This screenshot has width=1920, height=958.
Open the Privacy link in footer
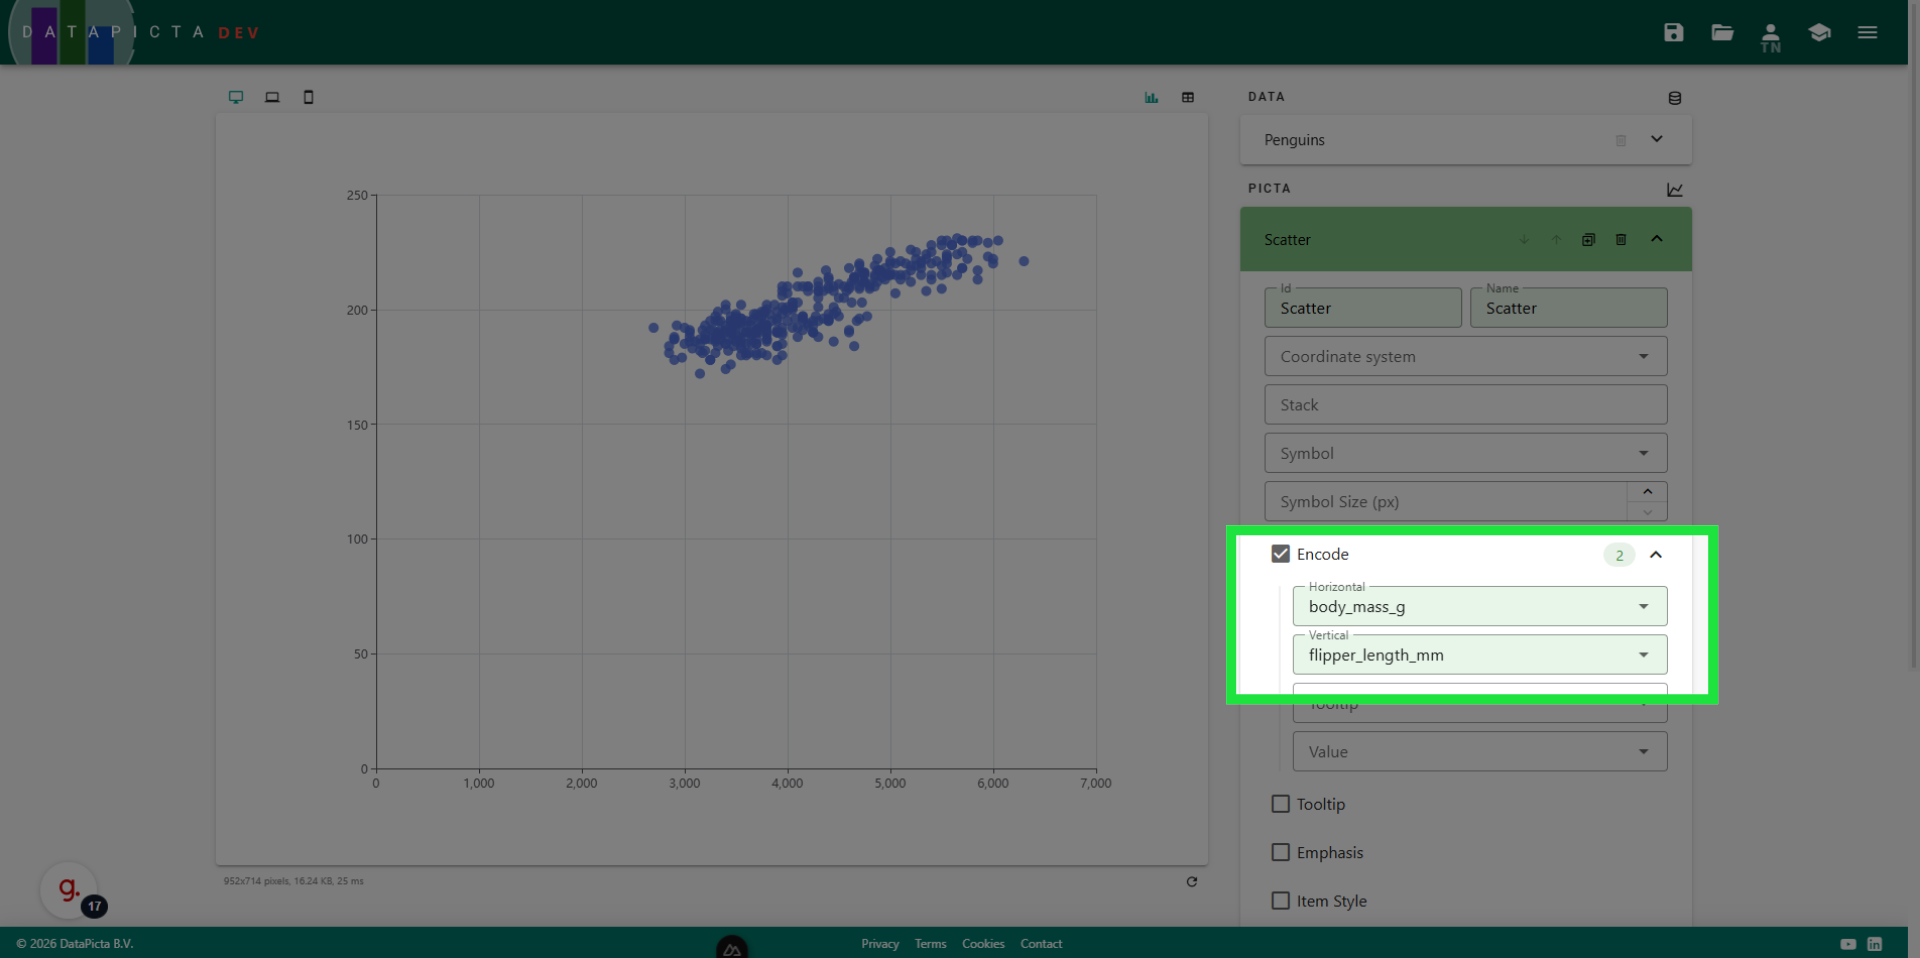coord(880,944)
